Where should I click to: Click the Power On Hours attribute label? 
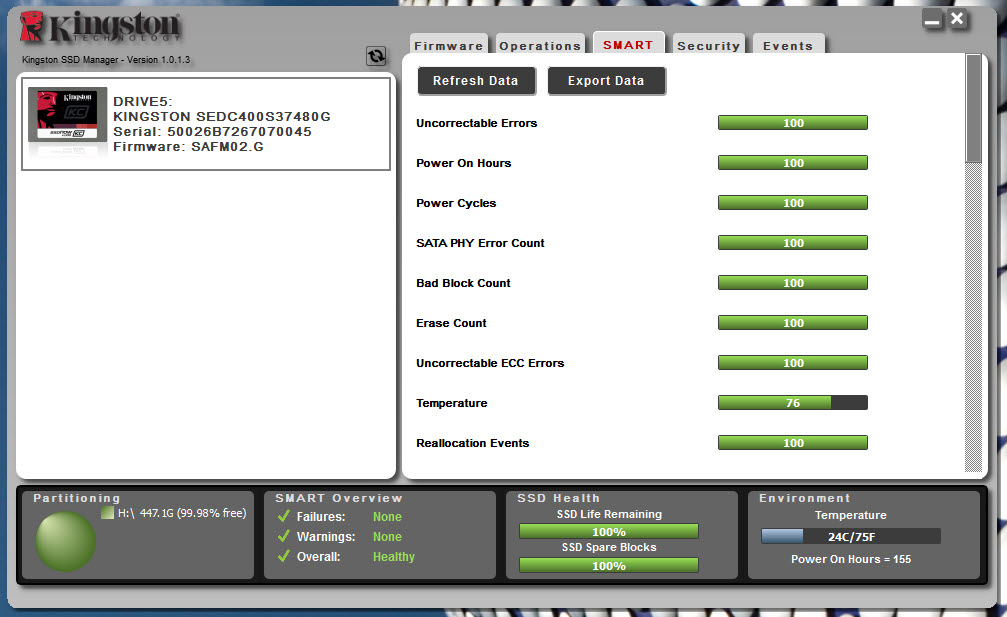click(x=464, y=163)
